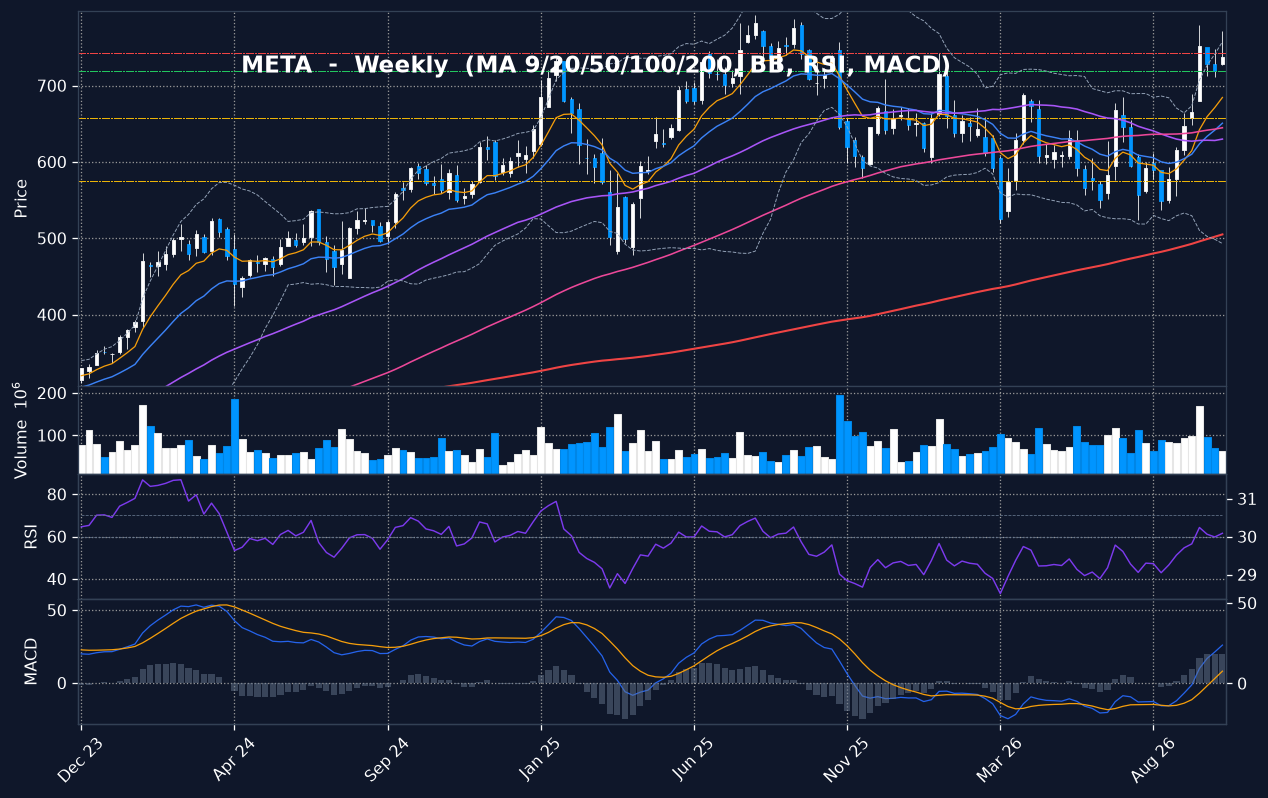
Task: Select the 80 RSI tick label
Action: (58, 496)
